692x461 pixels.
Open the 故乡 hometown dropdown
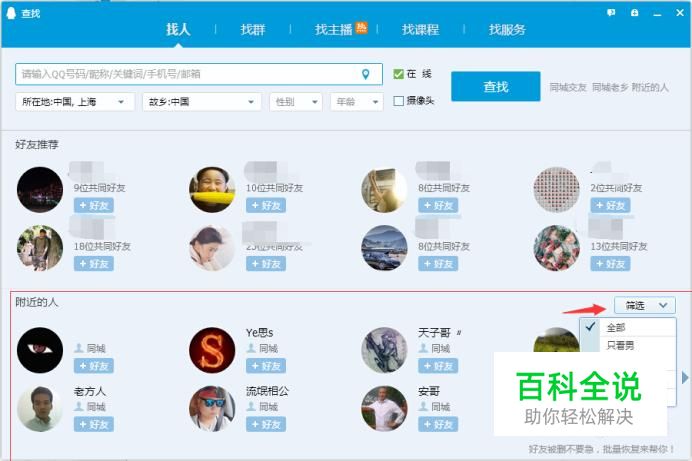click(202, 102)
